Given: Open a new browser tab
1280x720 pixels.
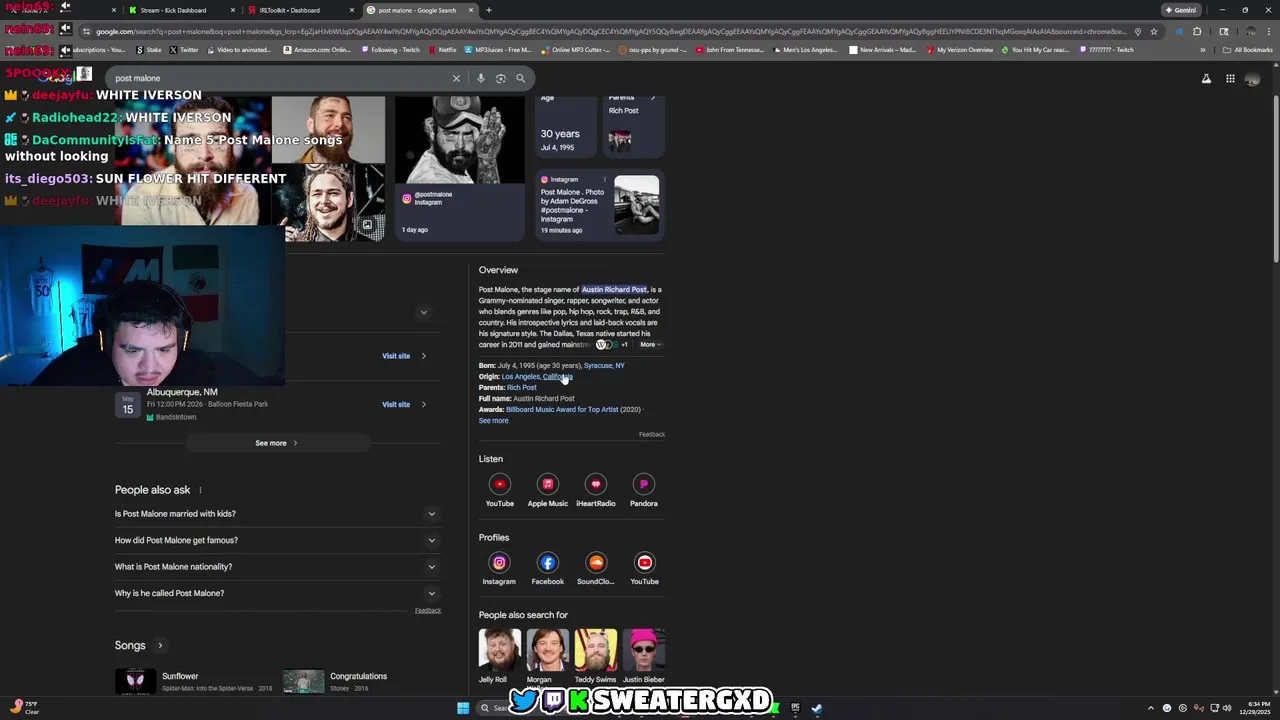Looking at the screenshot, I should [488, 10].
